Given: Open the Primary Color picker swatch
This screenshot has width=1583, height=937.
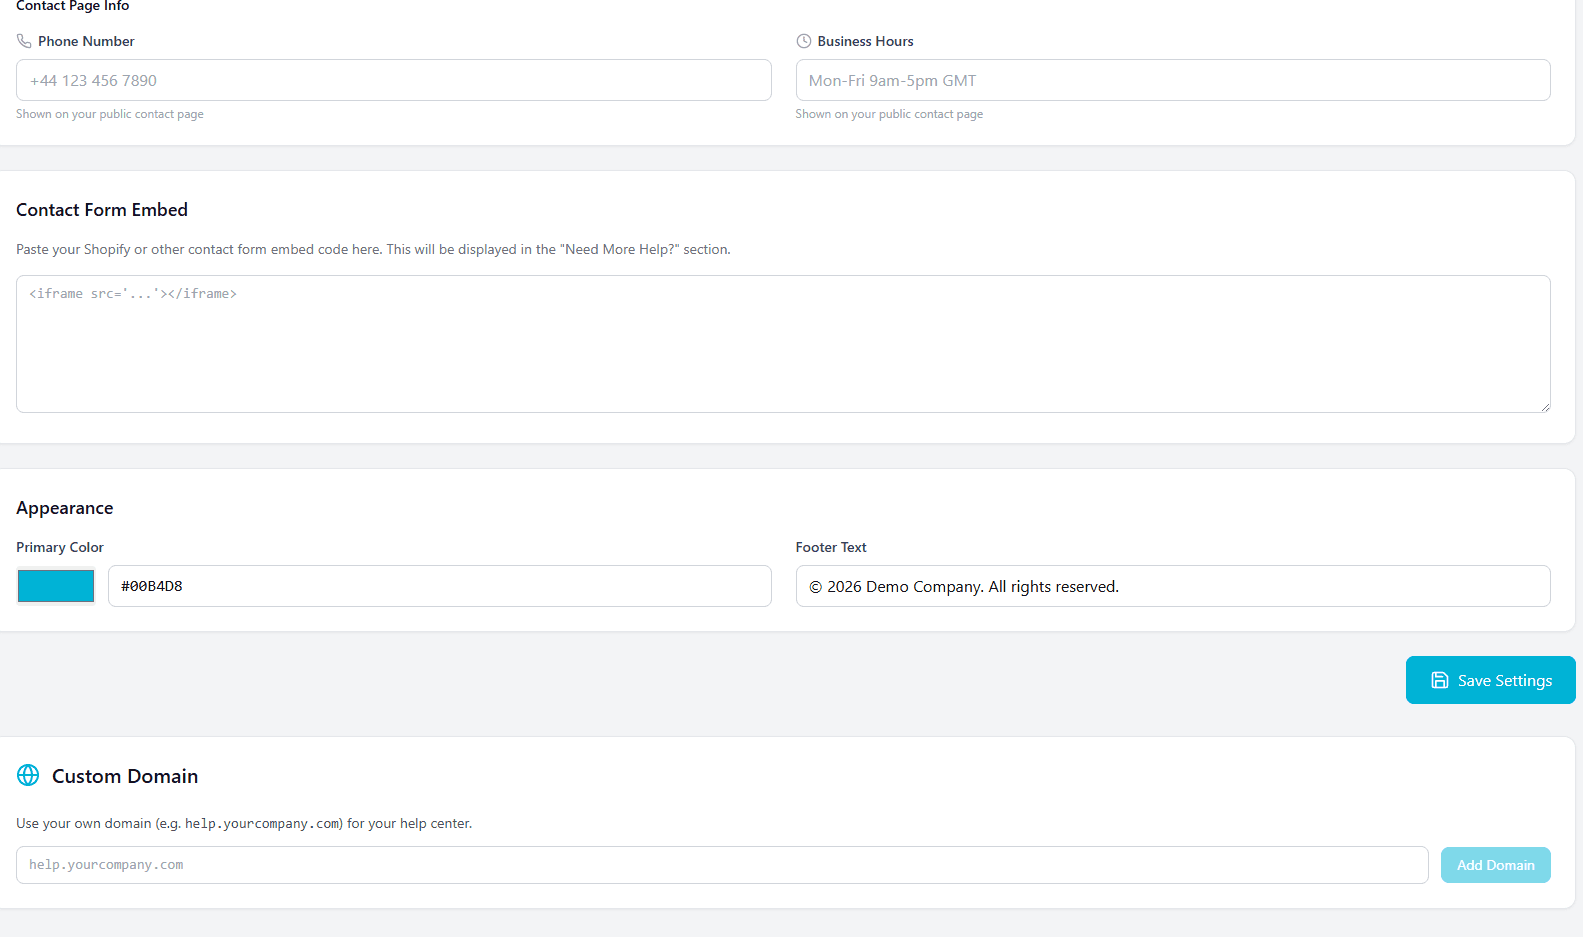Looking at the screenshot, I should click(56, 586).
